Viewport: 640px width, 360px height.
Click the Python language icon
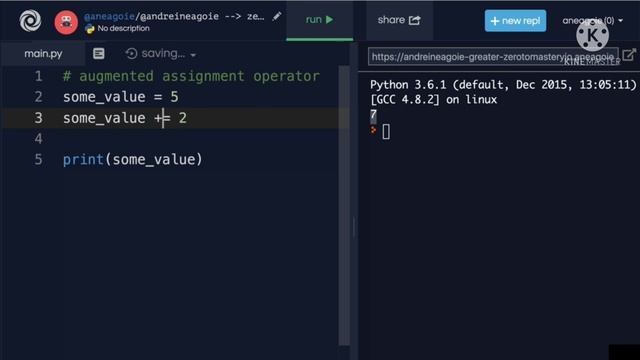pyautogui.click(x=89, y=29)
